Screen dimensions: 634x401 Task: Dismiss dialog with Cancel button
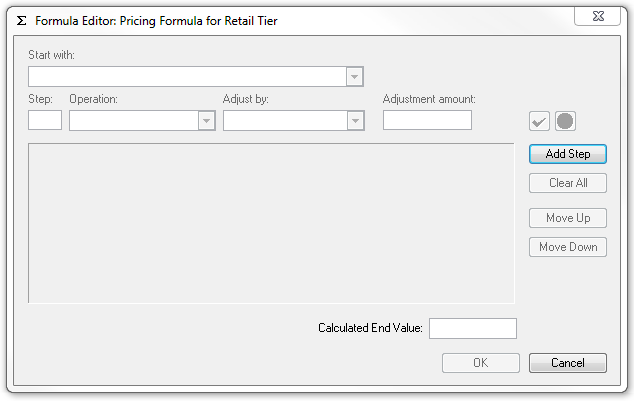pos(568,363)
